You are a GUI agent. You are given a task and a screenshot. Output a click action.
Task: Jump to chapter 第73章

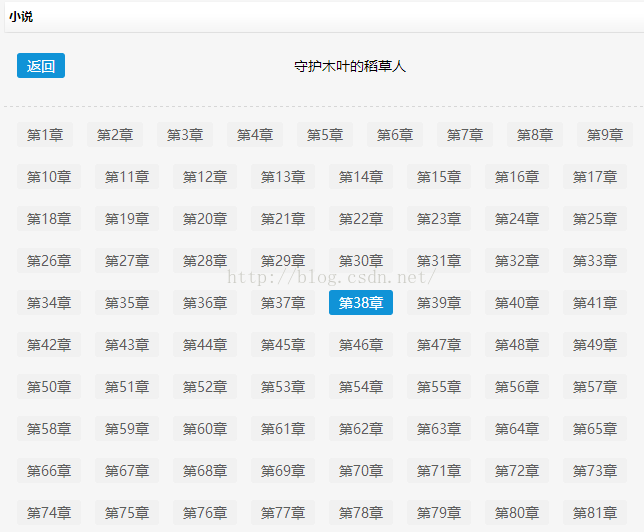pyautogui.click(x=595, y=470)
